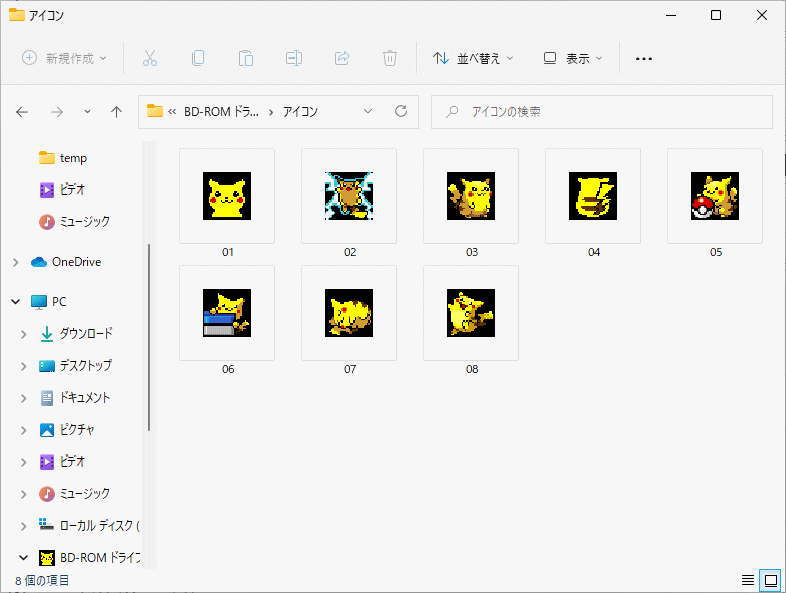
Task: Expand the ローカル ディスク tree node
Action: click(24, 526)
